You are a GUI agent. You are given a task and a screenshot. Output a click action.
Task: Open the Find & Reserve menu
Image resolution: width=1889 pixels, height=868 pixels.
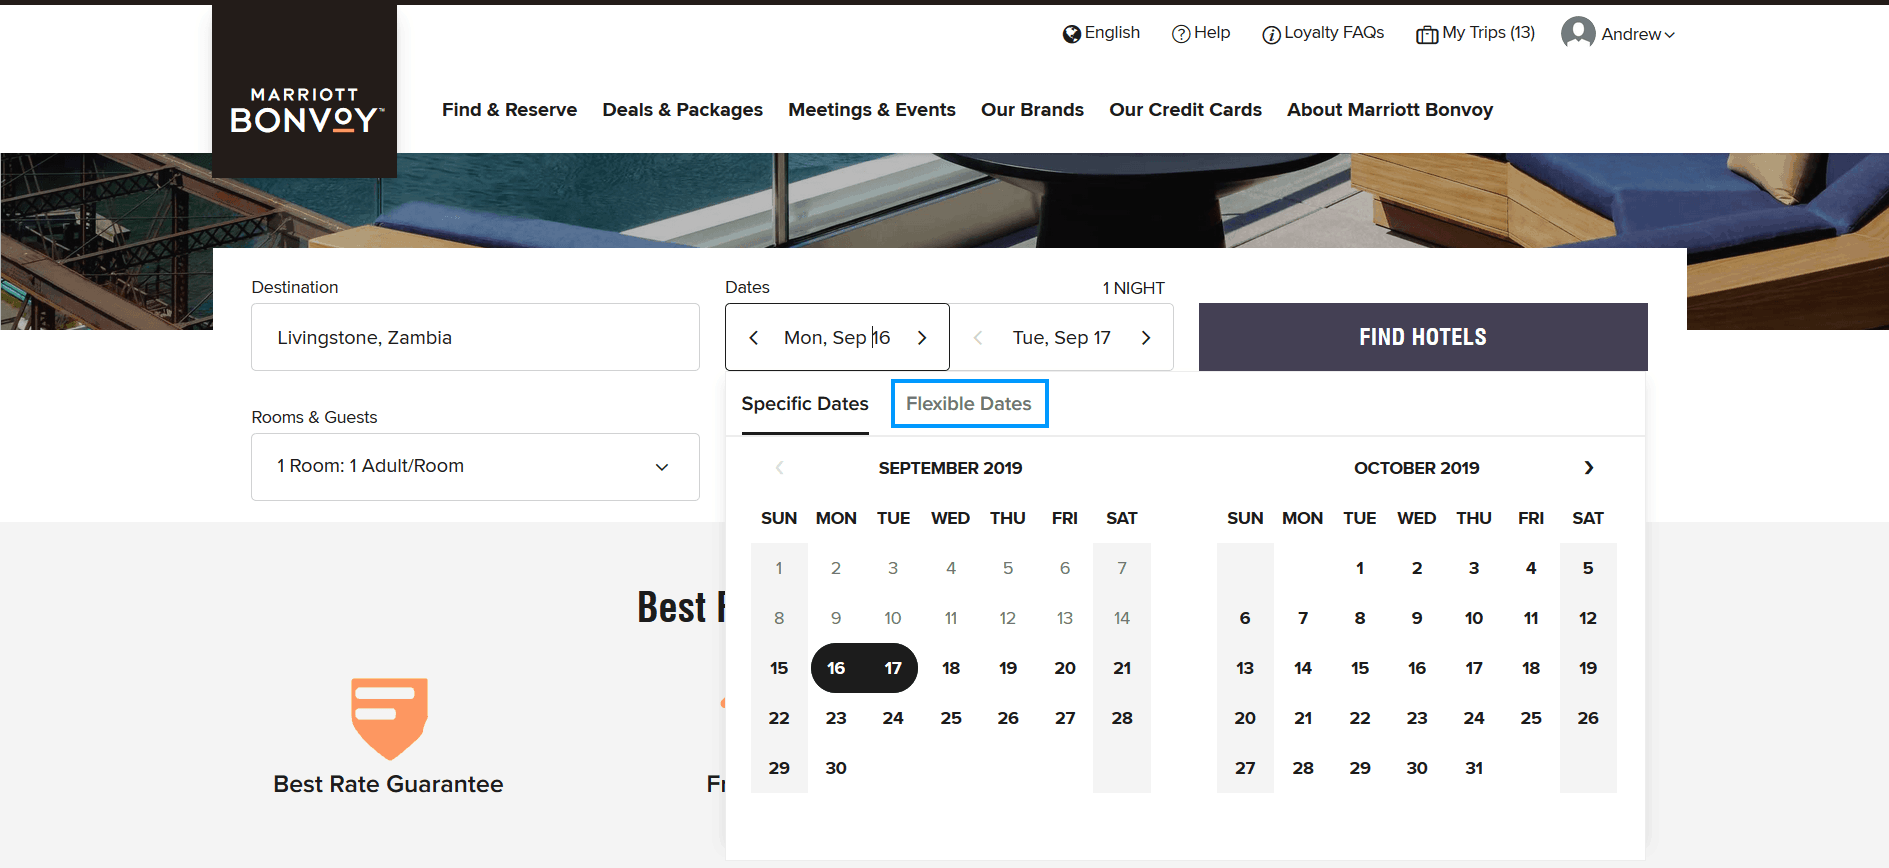click(510, 110)
